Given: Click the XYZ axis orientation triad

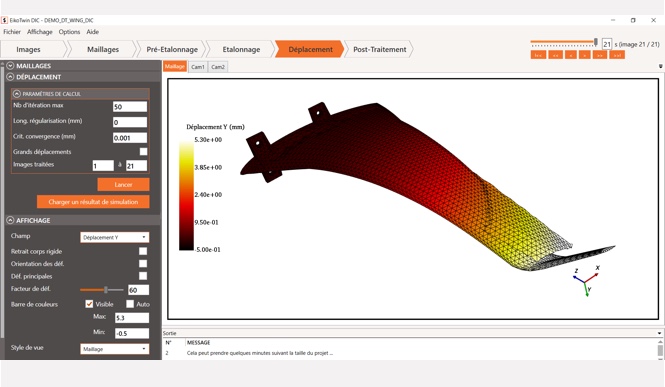Looking at the screenshot, I should [587, 281].
